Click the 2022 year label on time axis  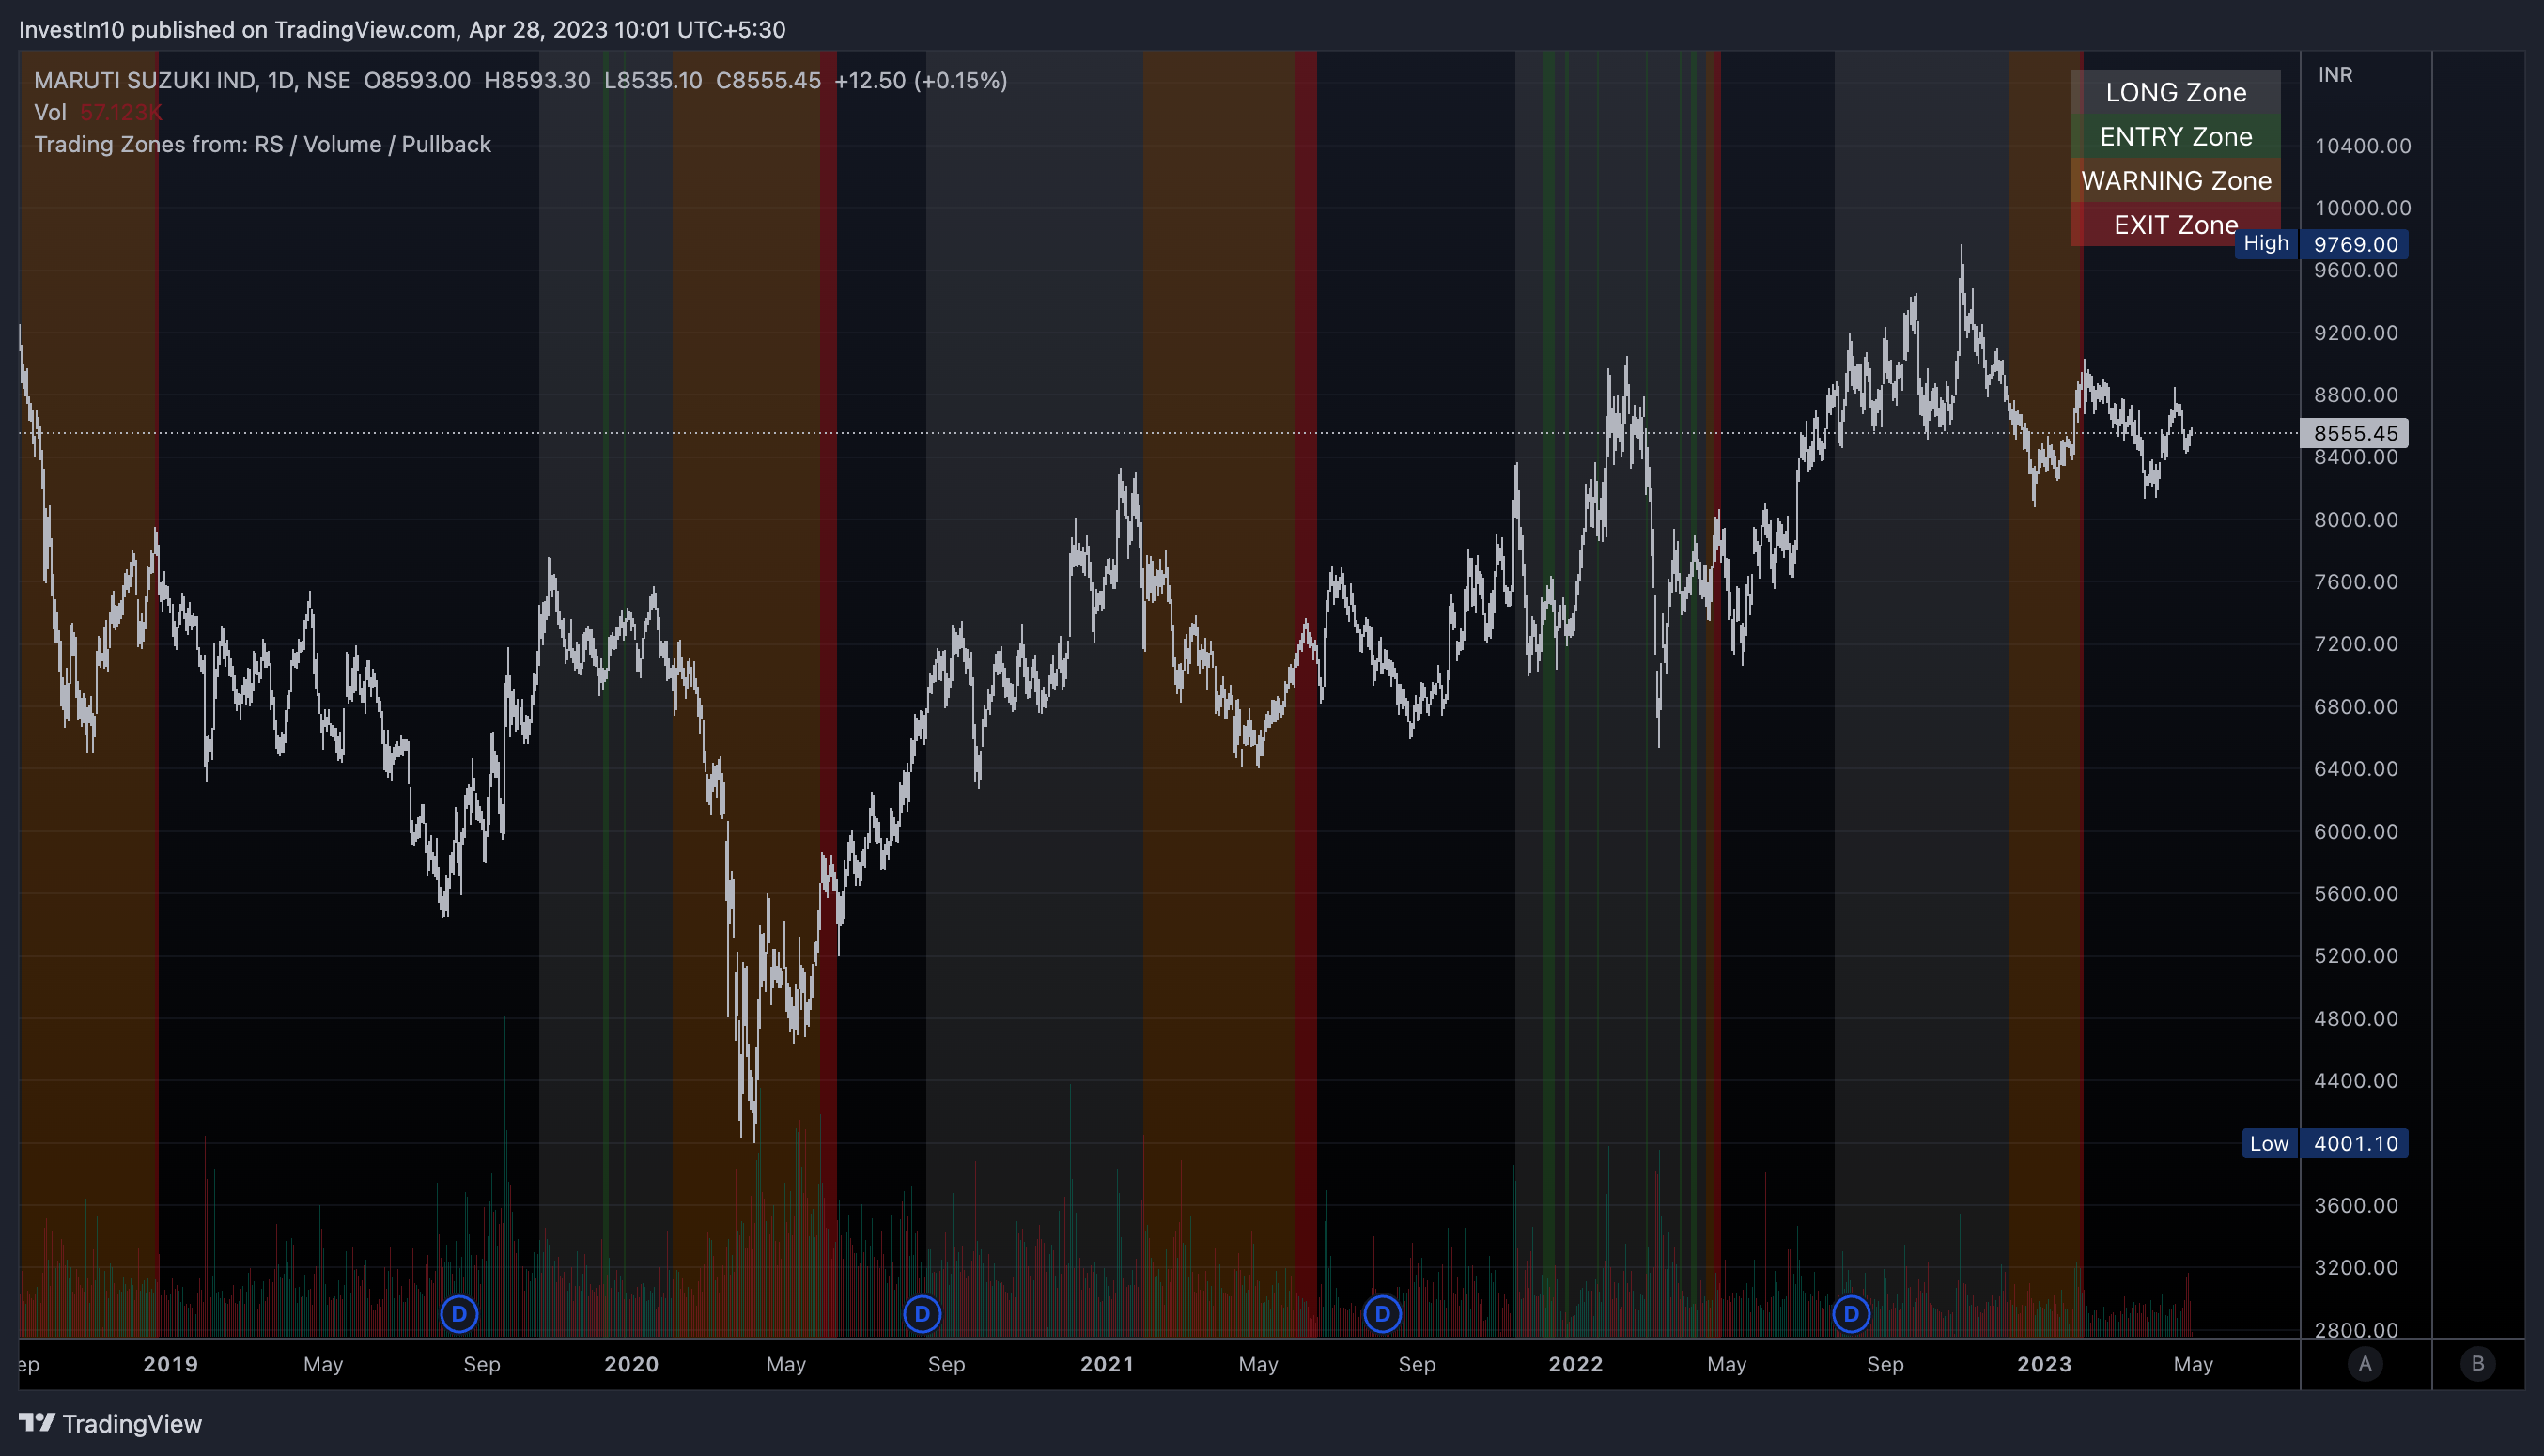(1576, 1364)
